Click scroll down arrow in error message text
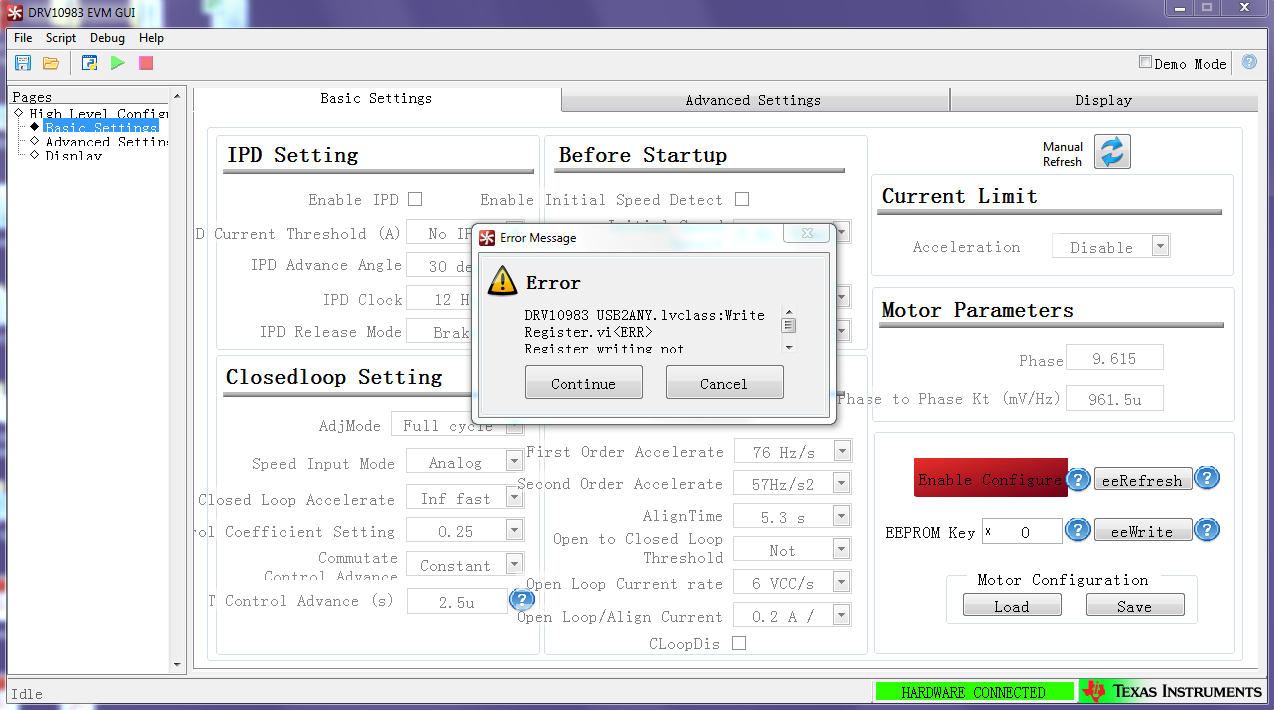This screenshot has width=1274, height=710. click(789, 347)
